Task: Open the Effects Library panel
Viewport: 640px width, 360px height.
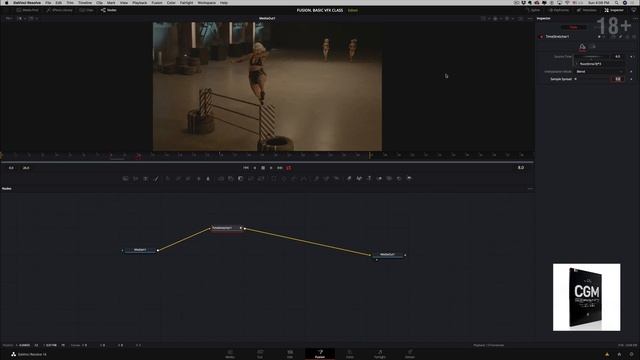Action: pyautogui.click(x=59, y=10)
